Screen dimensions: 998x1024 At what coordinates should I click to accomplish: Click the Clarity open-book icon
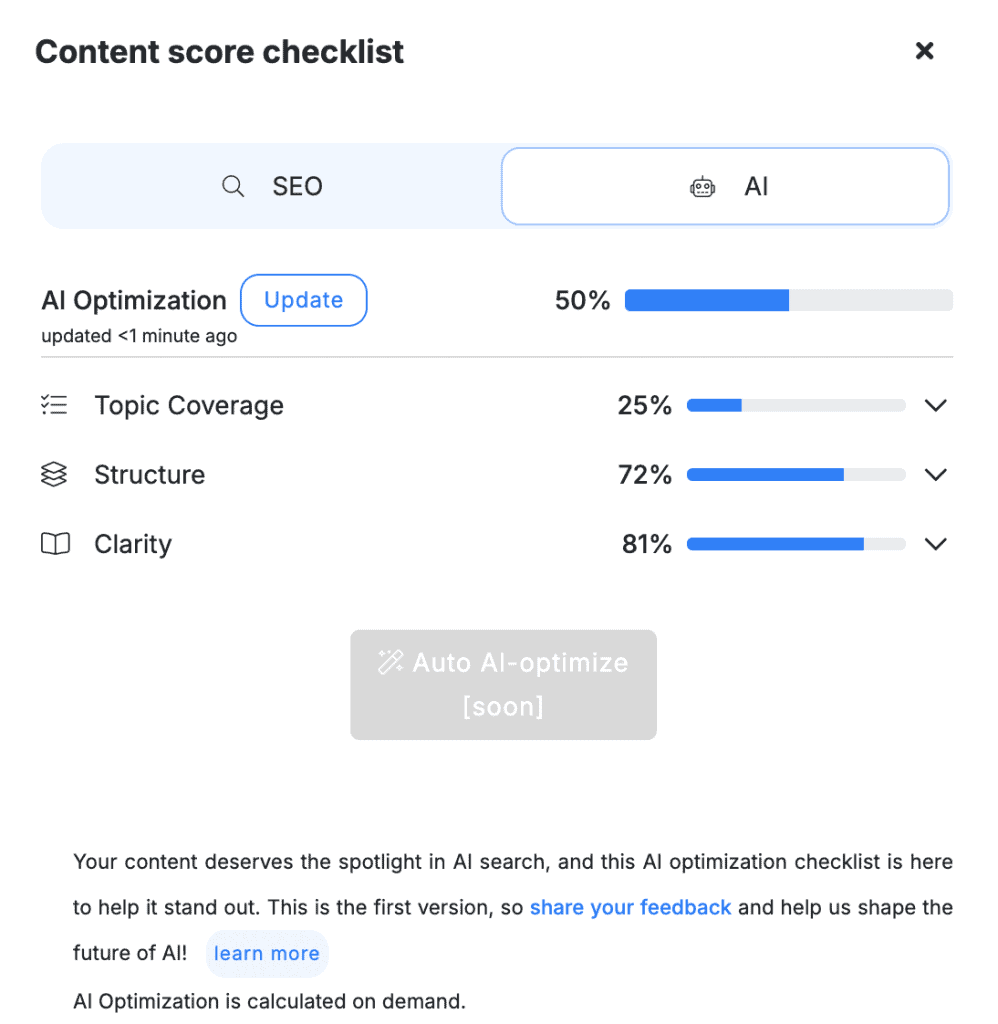click(55, 544)
